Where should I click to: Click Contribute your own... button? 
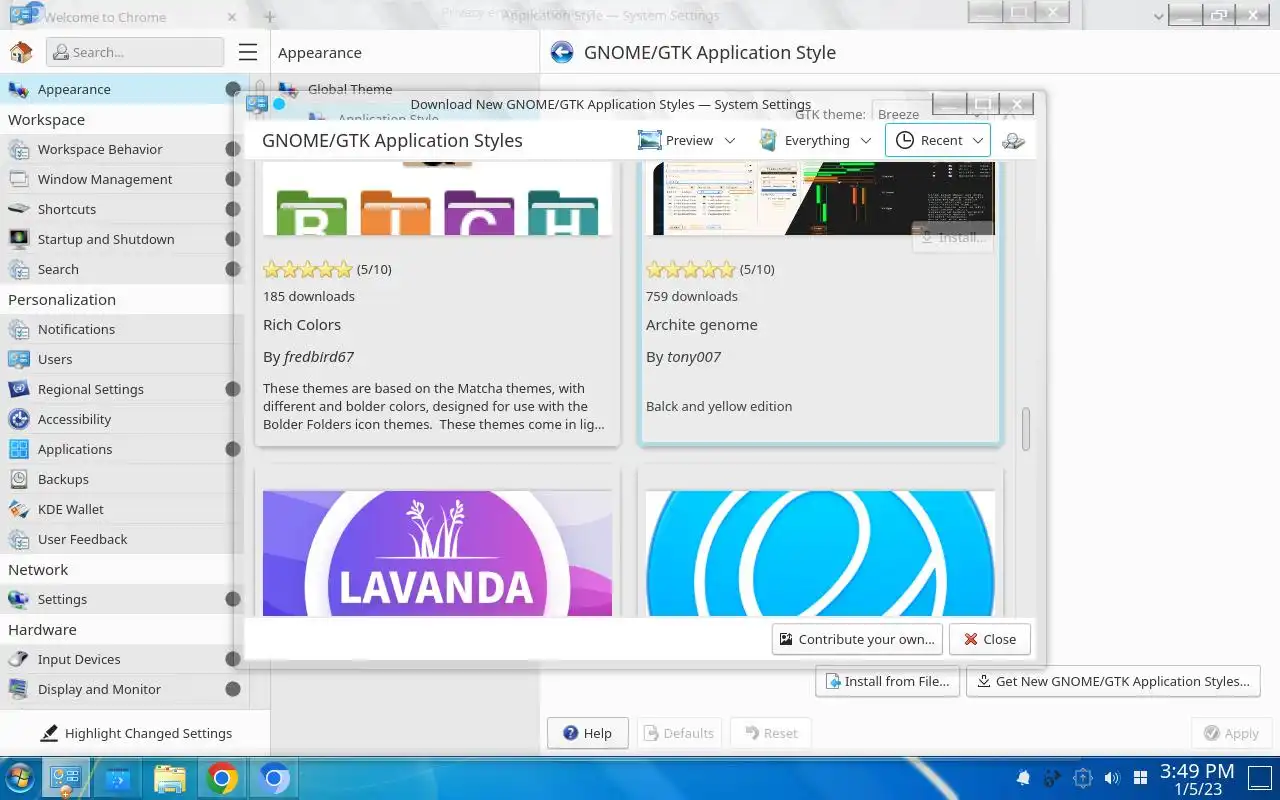(857, 639)
